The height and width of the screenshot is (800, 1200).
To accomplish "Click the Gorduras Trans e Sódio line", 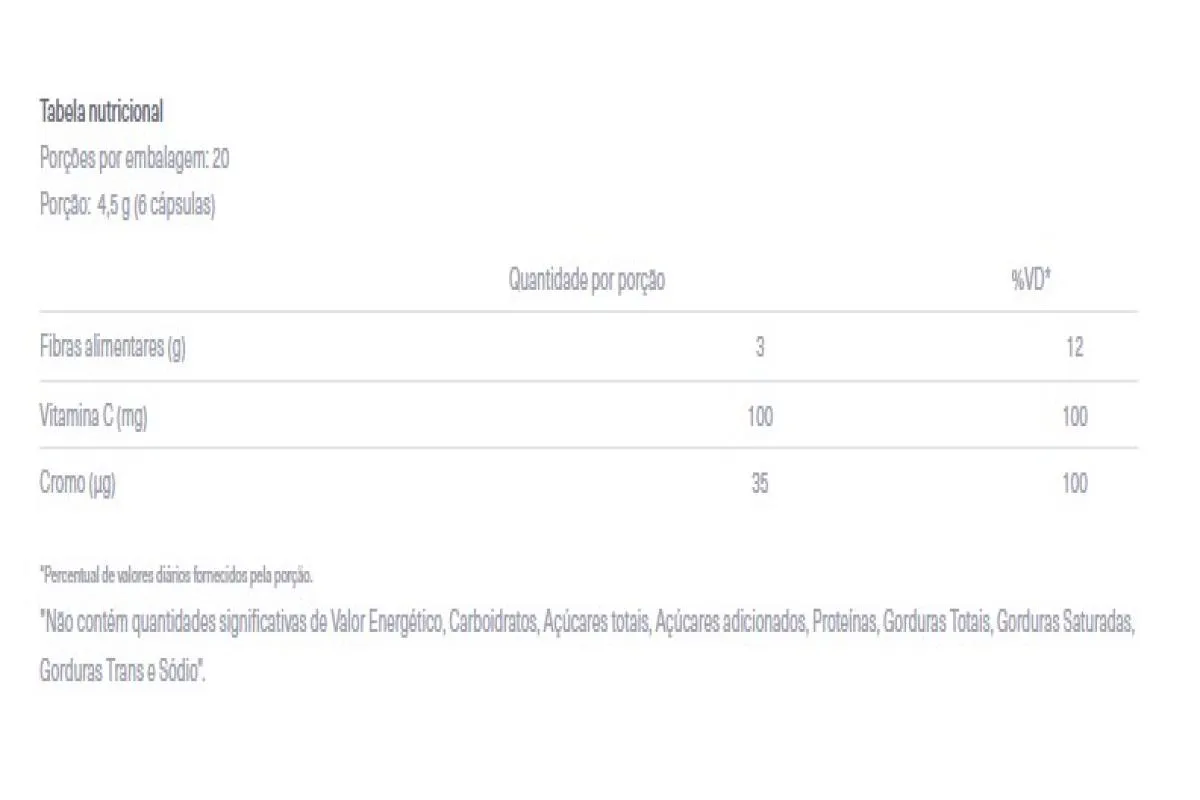I will point(123,669).
